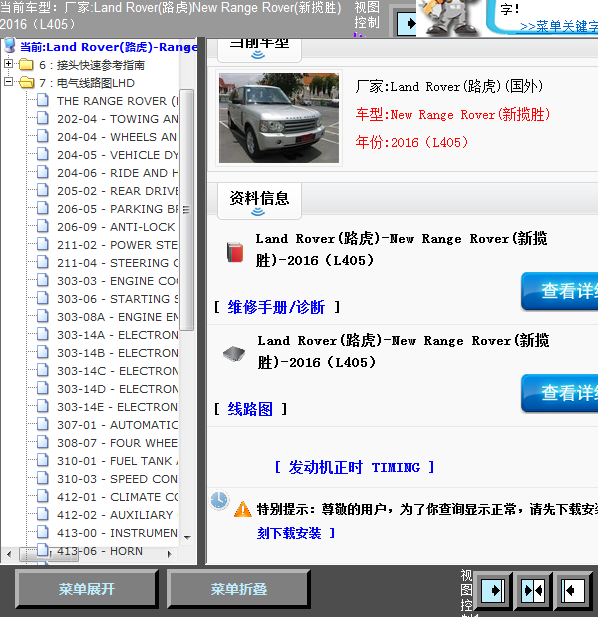Viewport: 598px width, 621px height.
Task: Open the 维修手册/诊断 link
Action: [x=276, y=307]
